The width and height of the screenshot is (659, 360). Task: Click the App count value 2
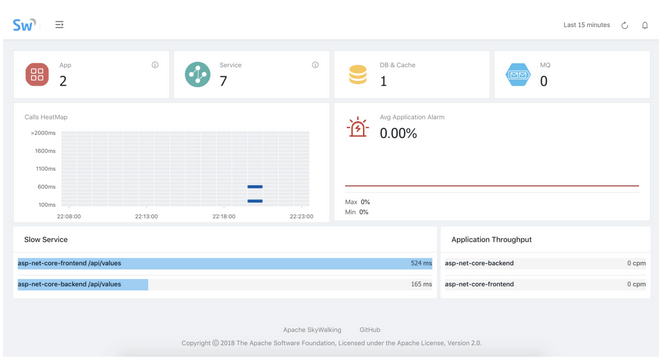[x=63, y=81]
